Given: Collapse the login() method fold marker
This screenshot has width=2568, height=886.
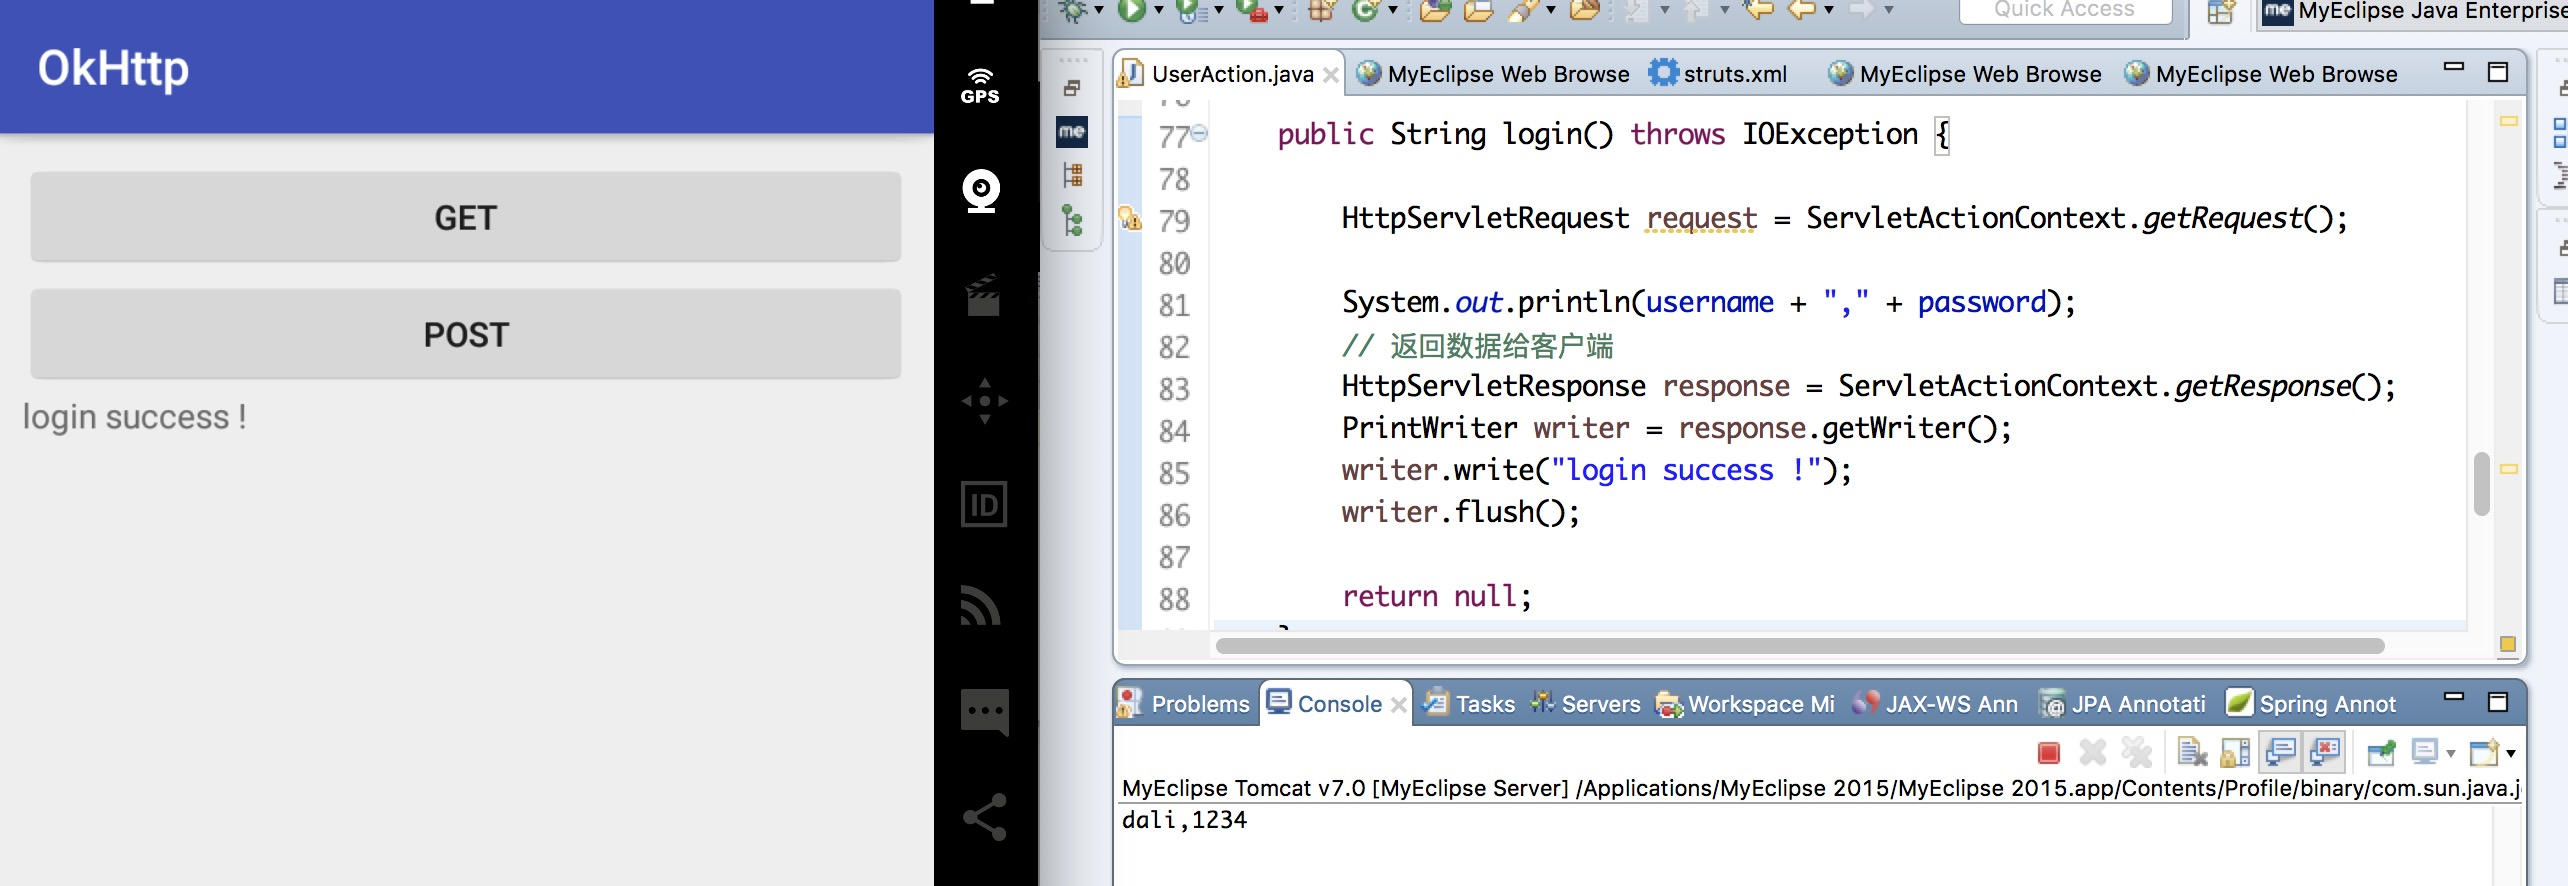Looking at the screenshot, I should point(1199,132).
